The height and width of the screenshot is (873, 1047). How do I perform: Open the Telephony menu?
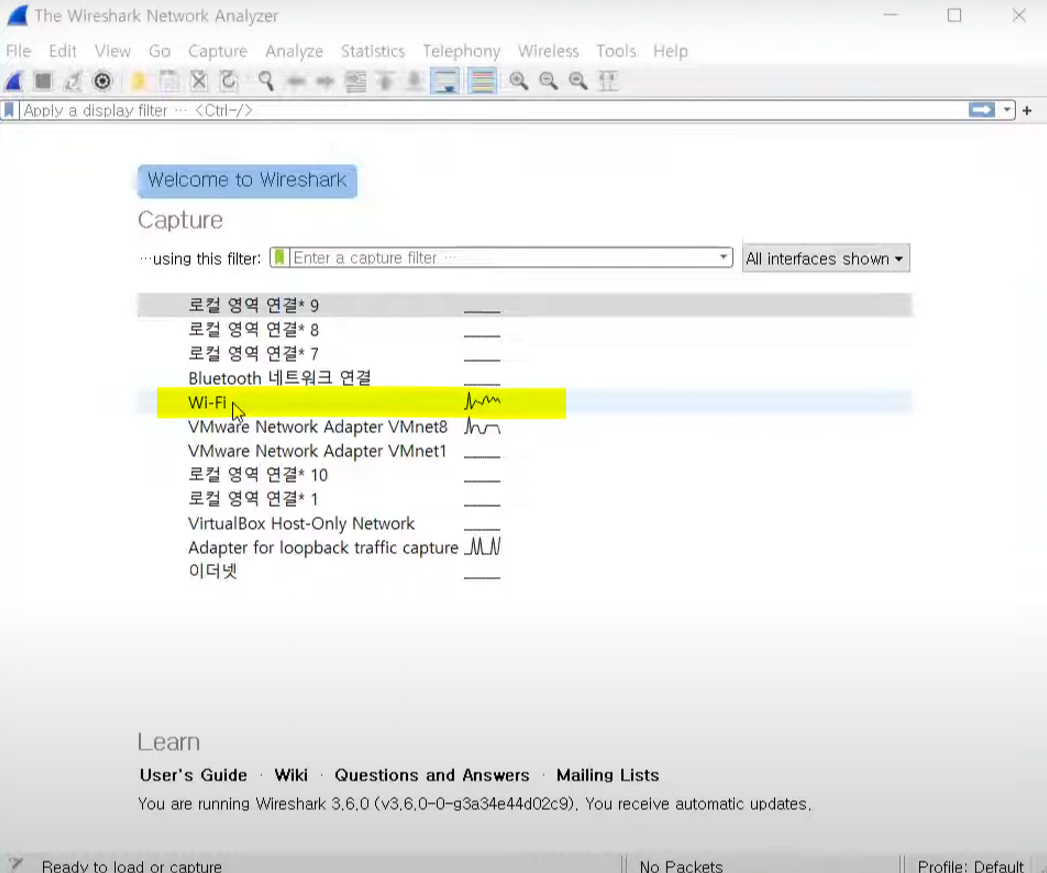tap(461, 51)
